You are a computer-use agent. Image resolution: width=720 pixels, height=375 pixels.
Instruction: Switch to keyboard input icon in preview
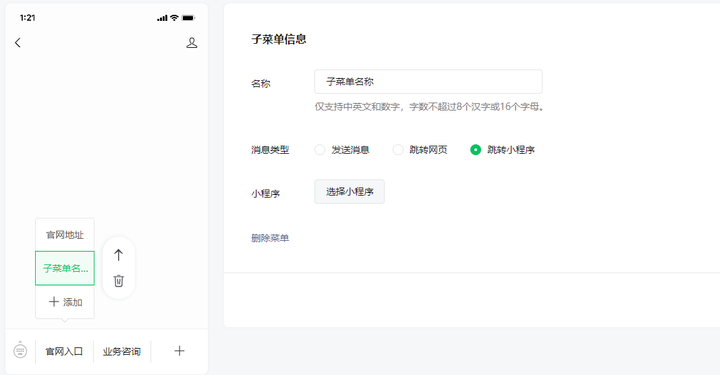20,351
